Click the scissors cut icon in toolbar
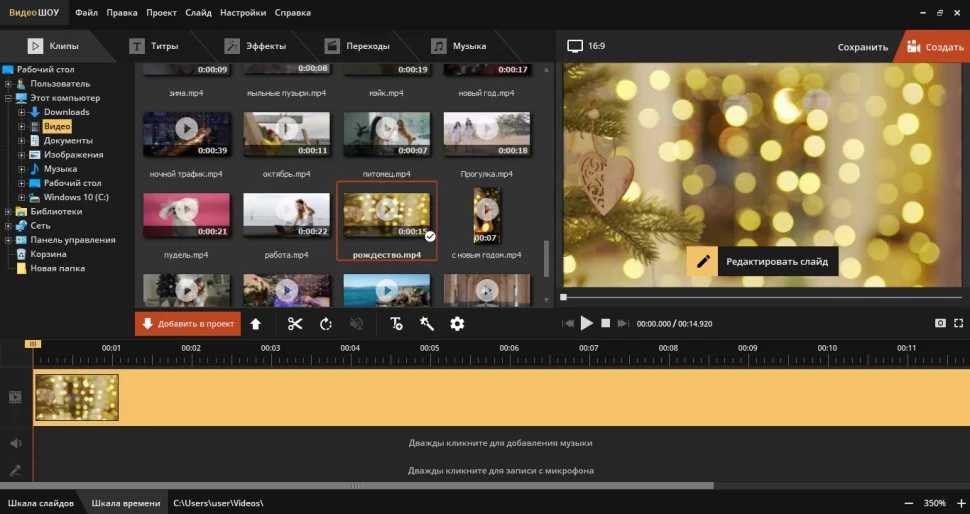This screenshot has height=514, width=970. [295, 324]
